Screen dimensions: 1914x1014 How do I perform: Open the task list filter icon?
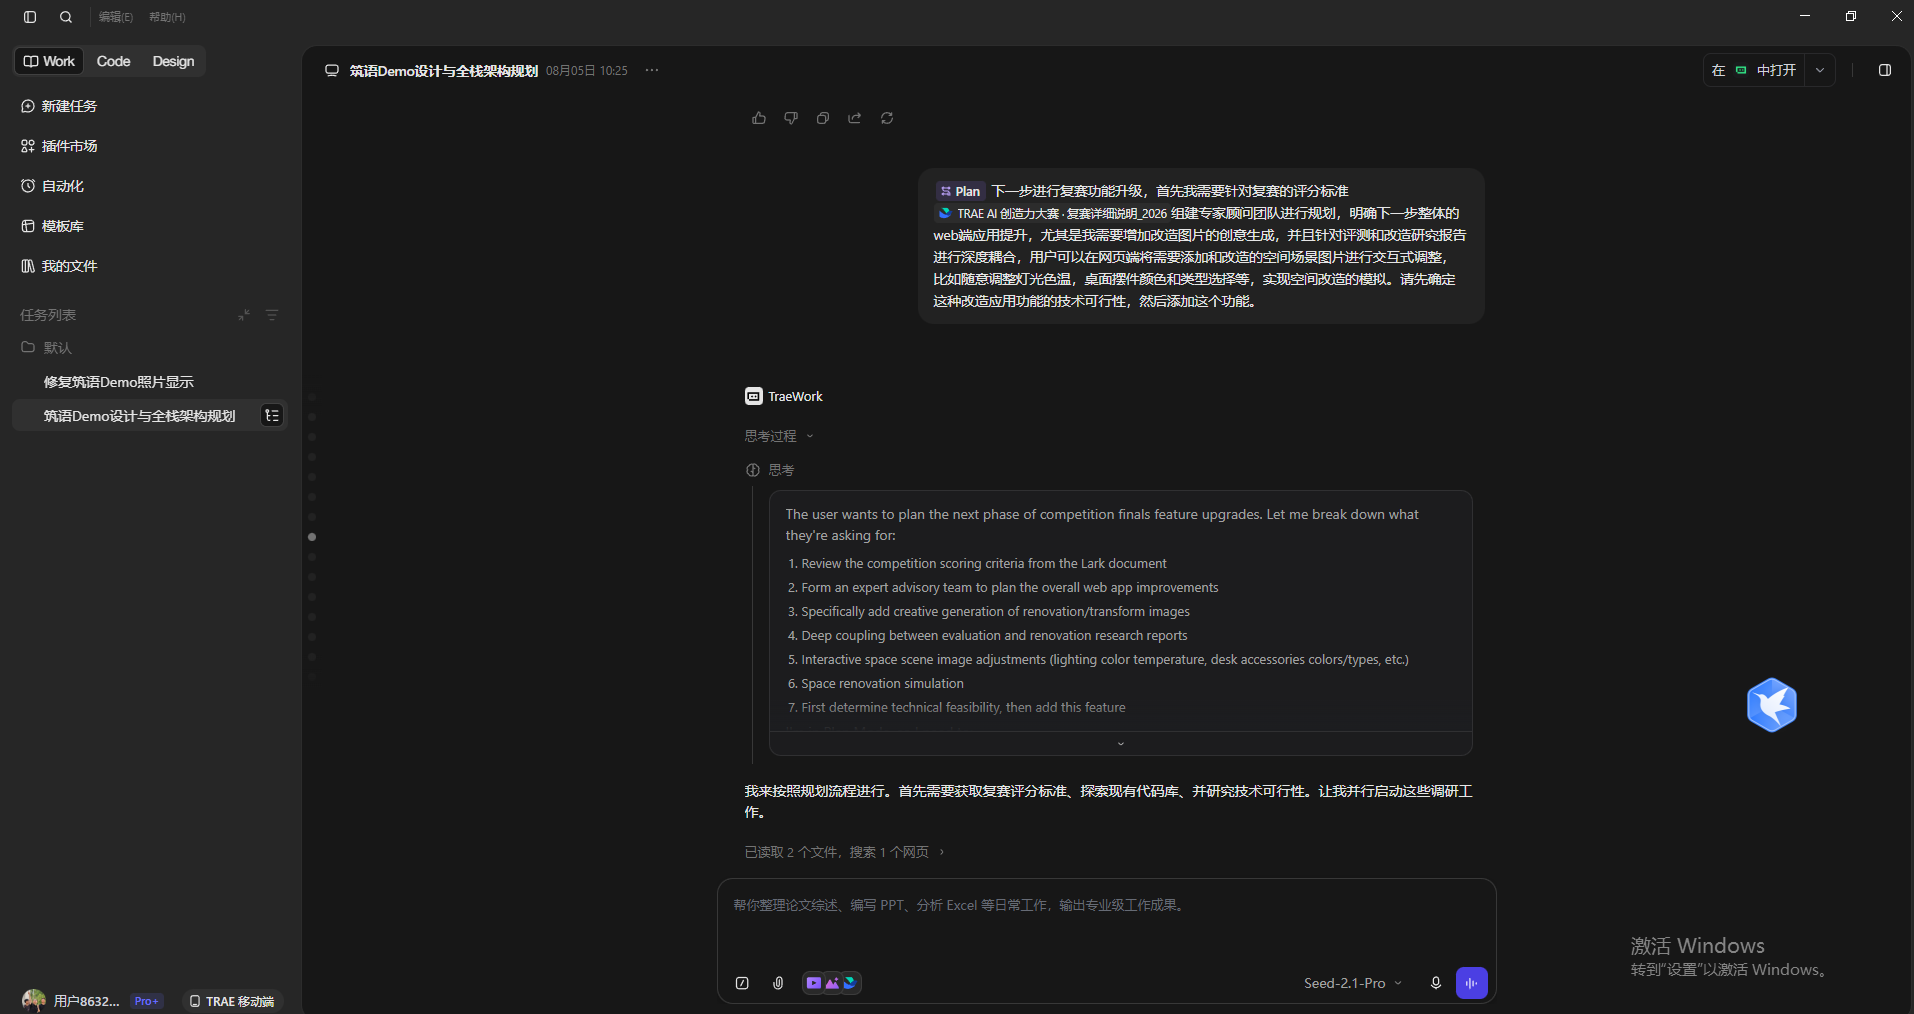272,315
